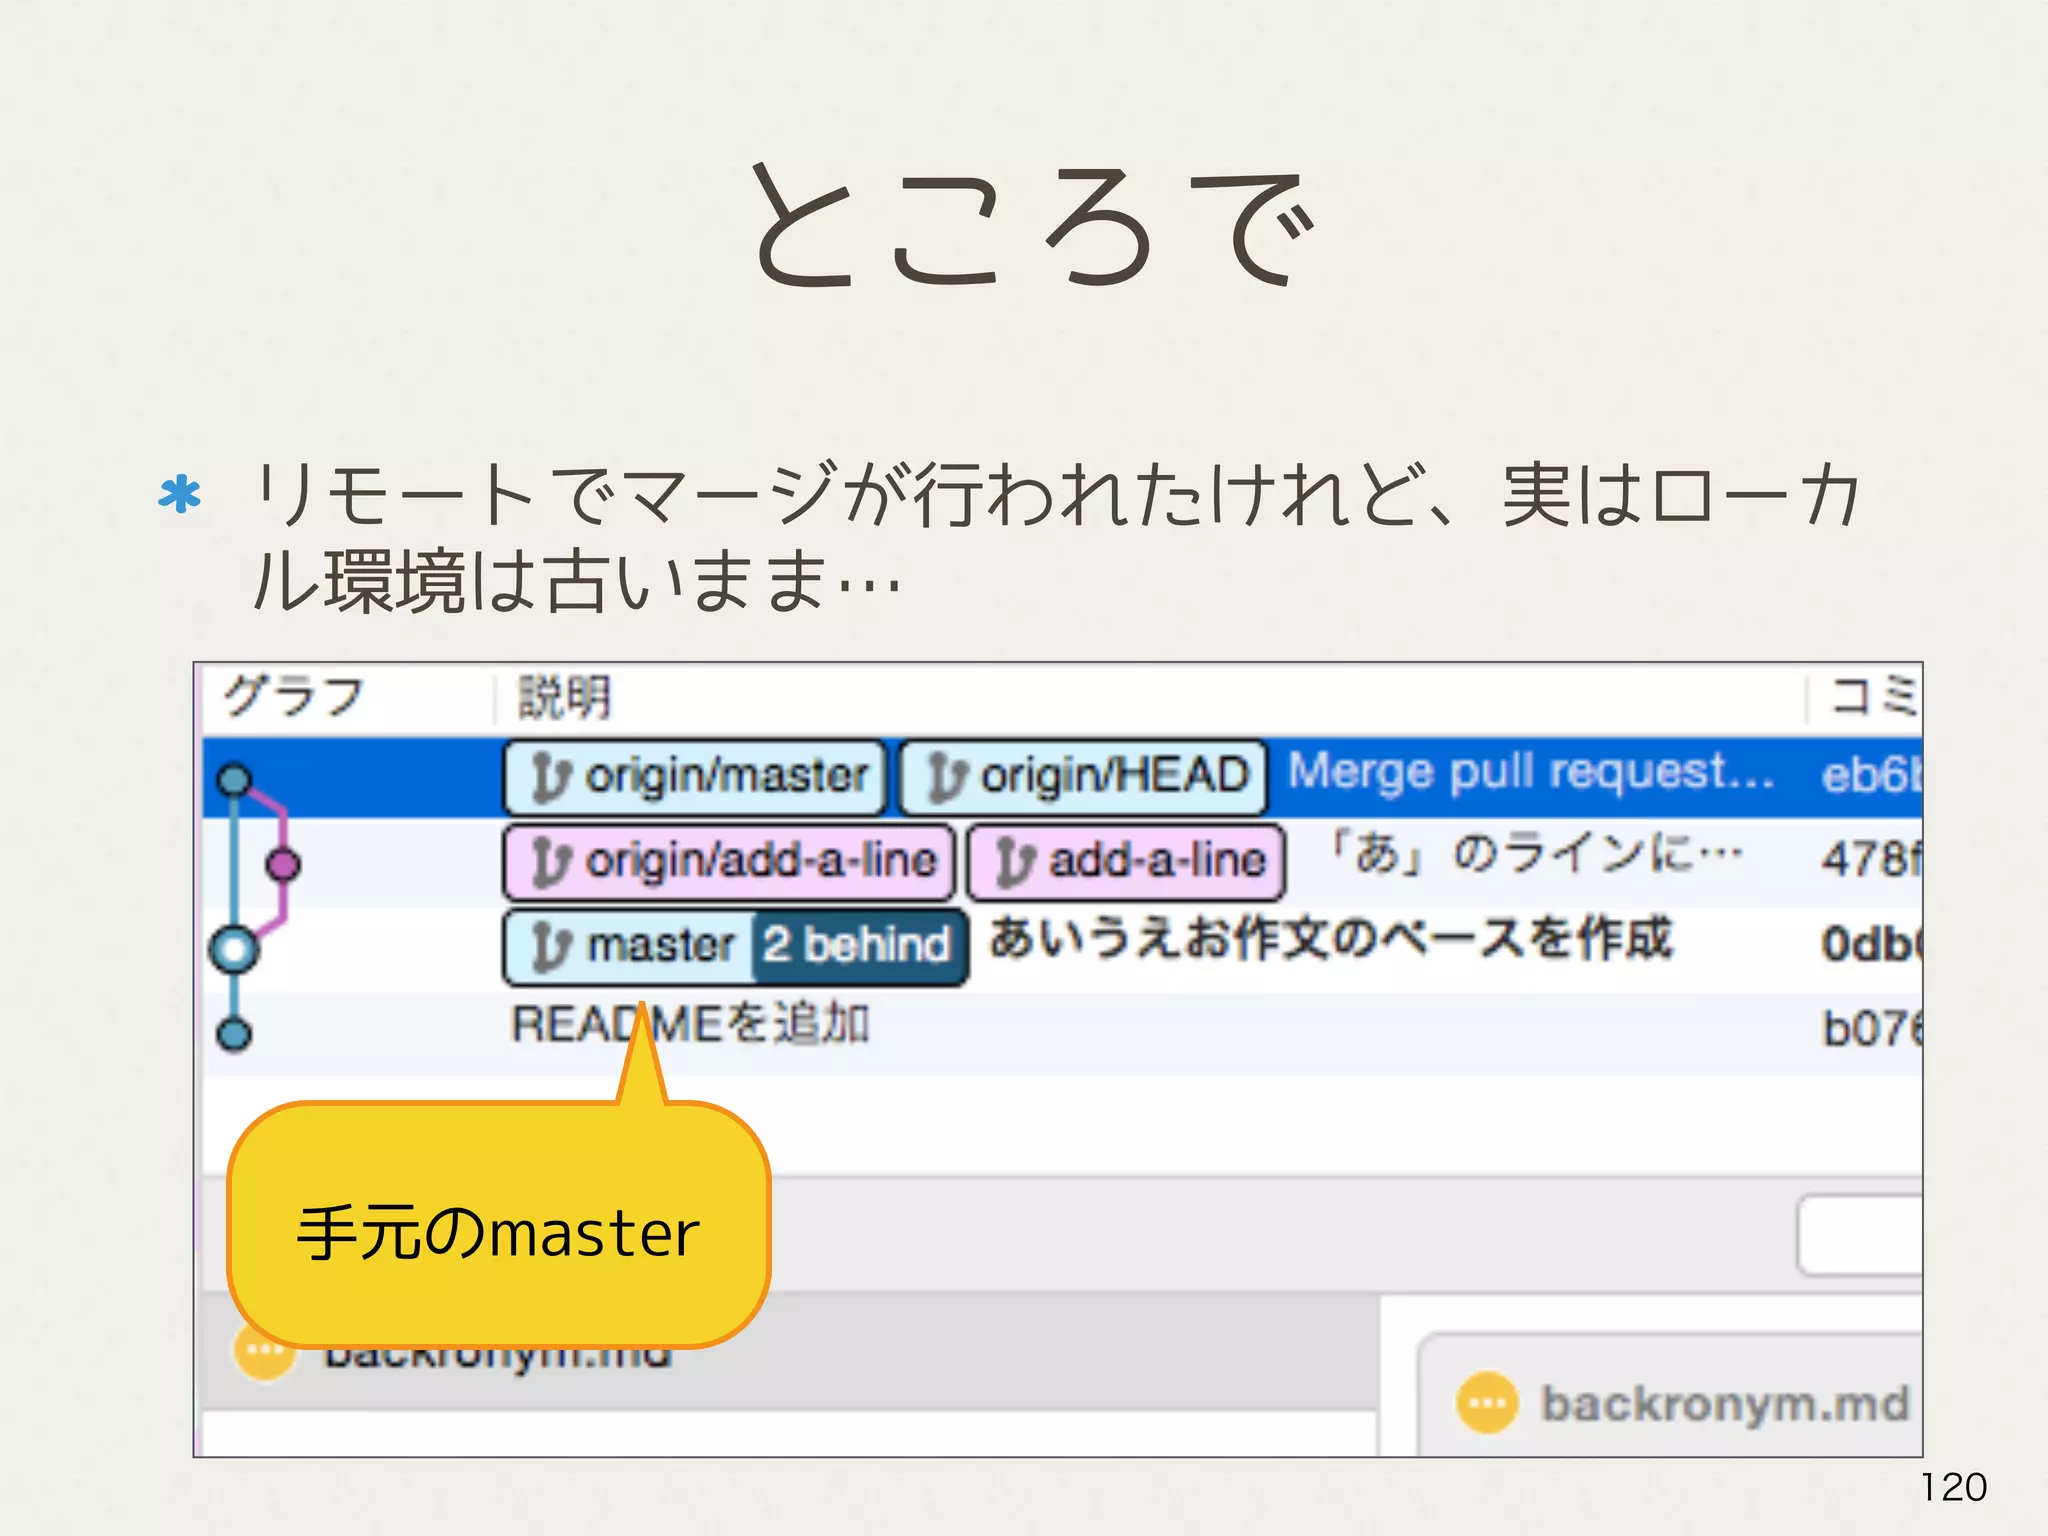Click the グラフ column header
Image resolution: width=2048 pixels, height=1536 pixels.
click(292, 696)
